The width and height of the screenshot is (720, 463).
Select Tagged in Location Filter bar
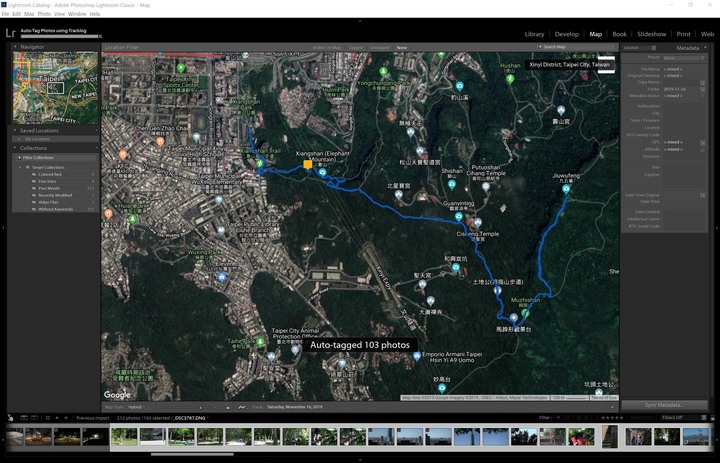click(x=355, y=47)
